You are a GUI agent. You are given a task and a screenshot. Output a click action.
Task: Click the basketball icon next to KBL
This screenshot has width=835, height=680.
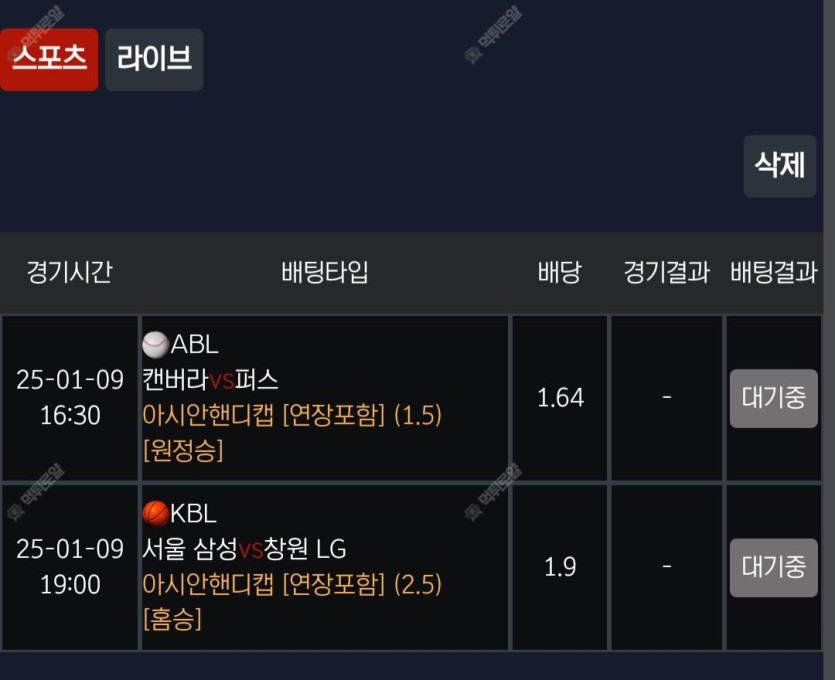point(155,514)
